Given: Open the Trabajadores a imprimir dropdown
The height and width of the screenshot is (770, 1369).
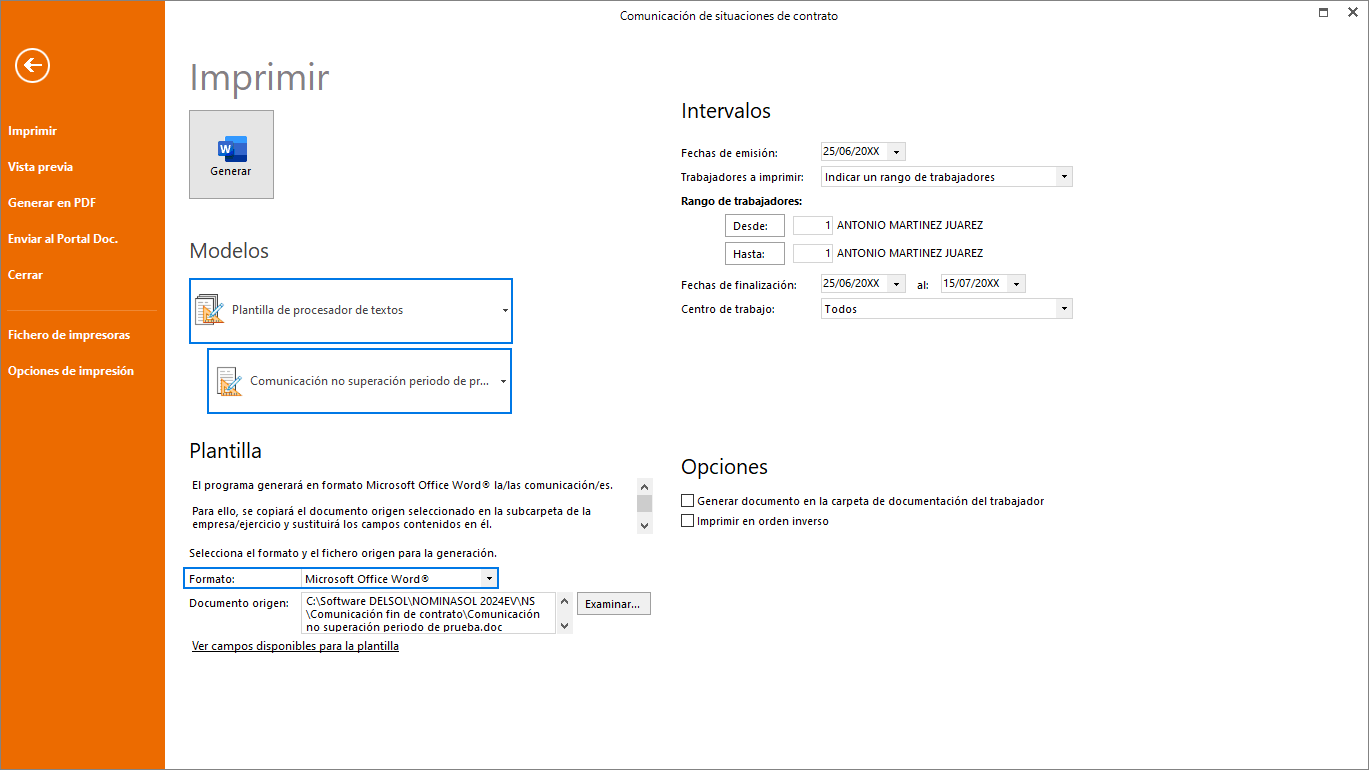Looking at the screenshot, I should (1064, 177).
